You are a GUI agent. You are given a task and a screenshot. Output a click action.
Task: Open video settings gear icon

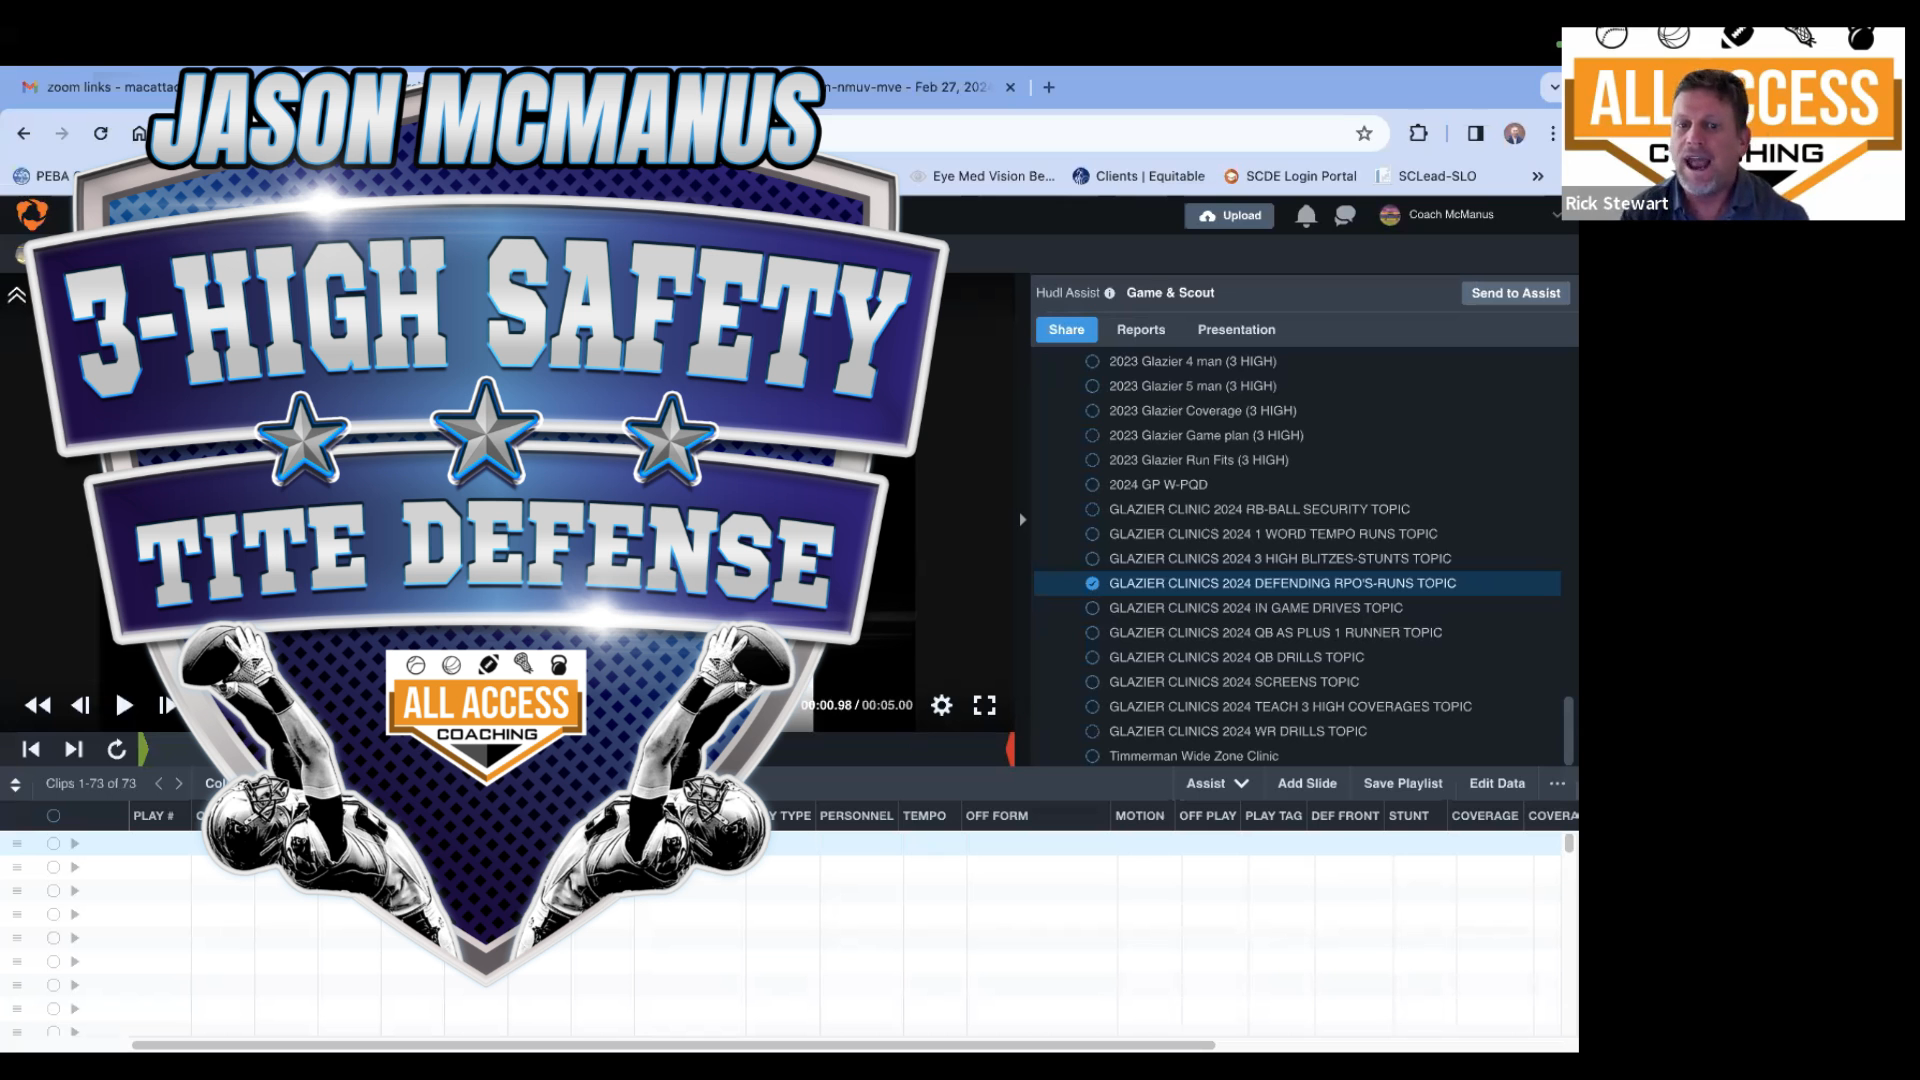tap(941, 705)
